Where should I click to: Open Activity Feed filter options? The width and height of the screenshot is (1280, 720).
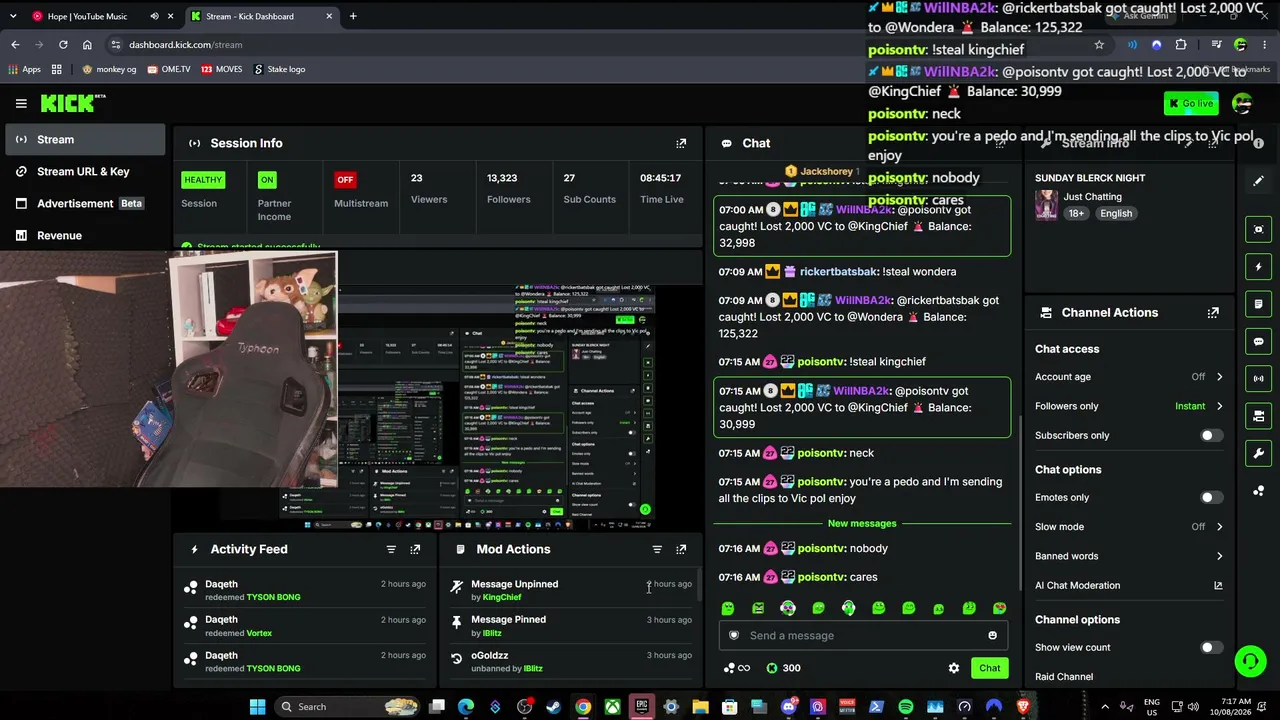(x=391, y=549)
